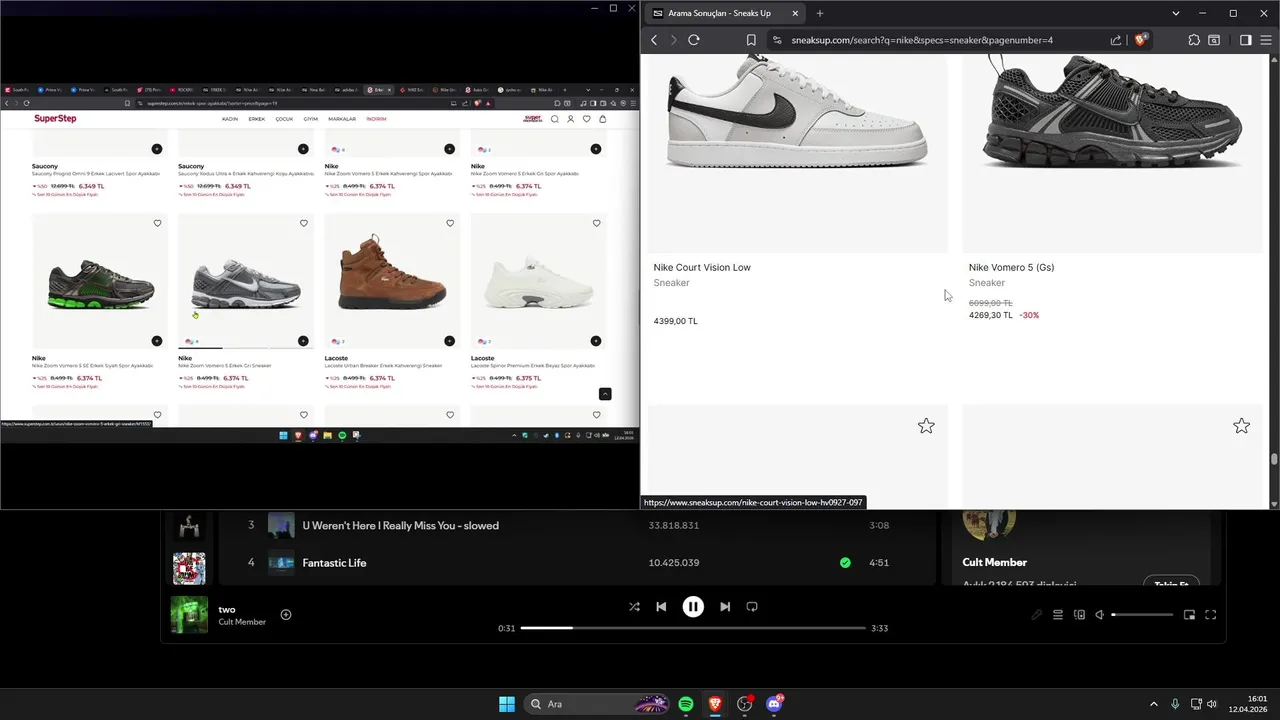The height and width of the screenshot is (720, 1280).
Task: Open Brave tab search dropdown arrow
Action: click(x=1176, y=13)
